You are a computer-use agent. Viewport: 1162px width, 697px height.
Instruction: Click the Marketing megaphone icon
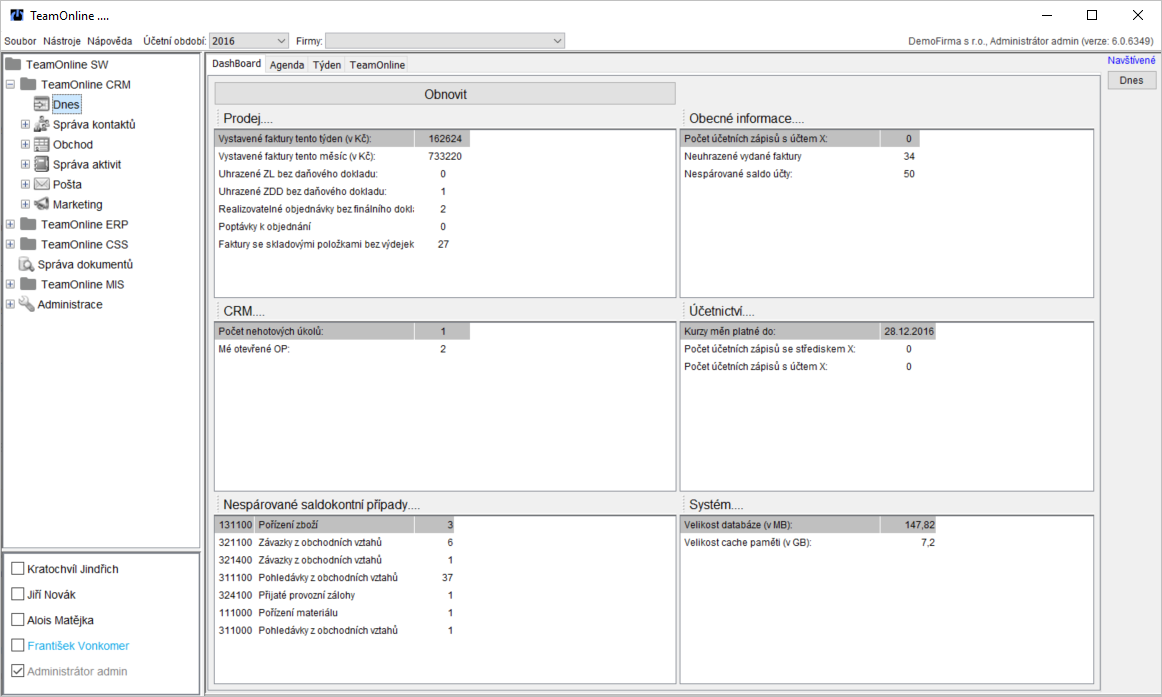pos(41,205)
